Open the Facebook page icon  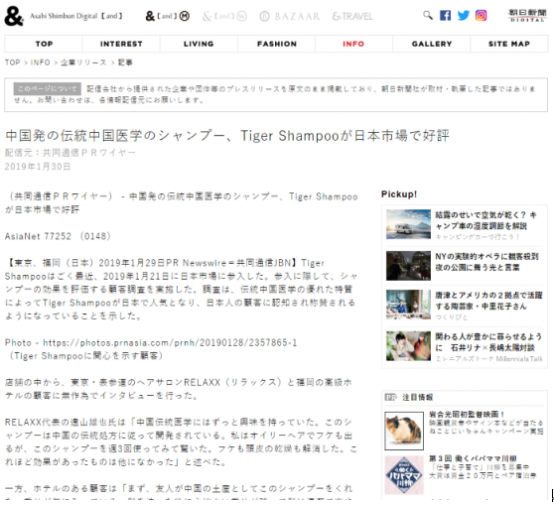point(445,16)
